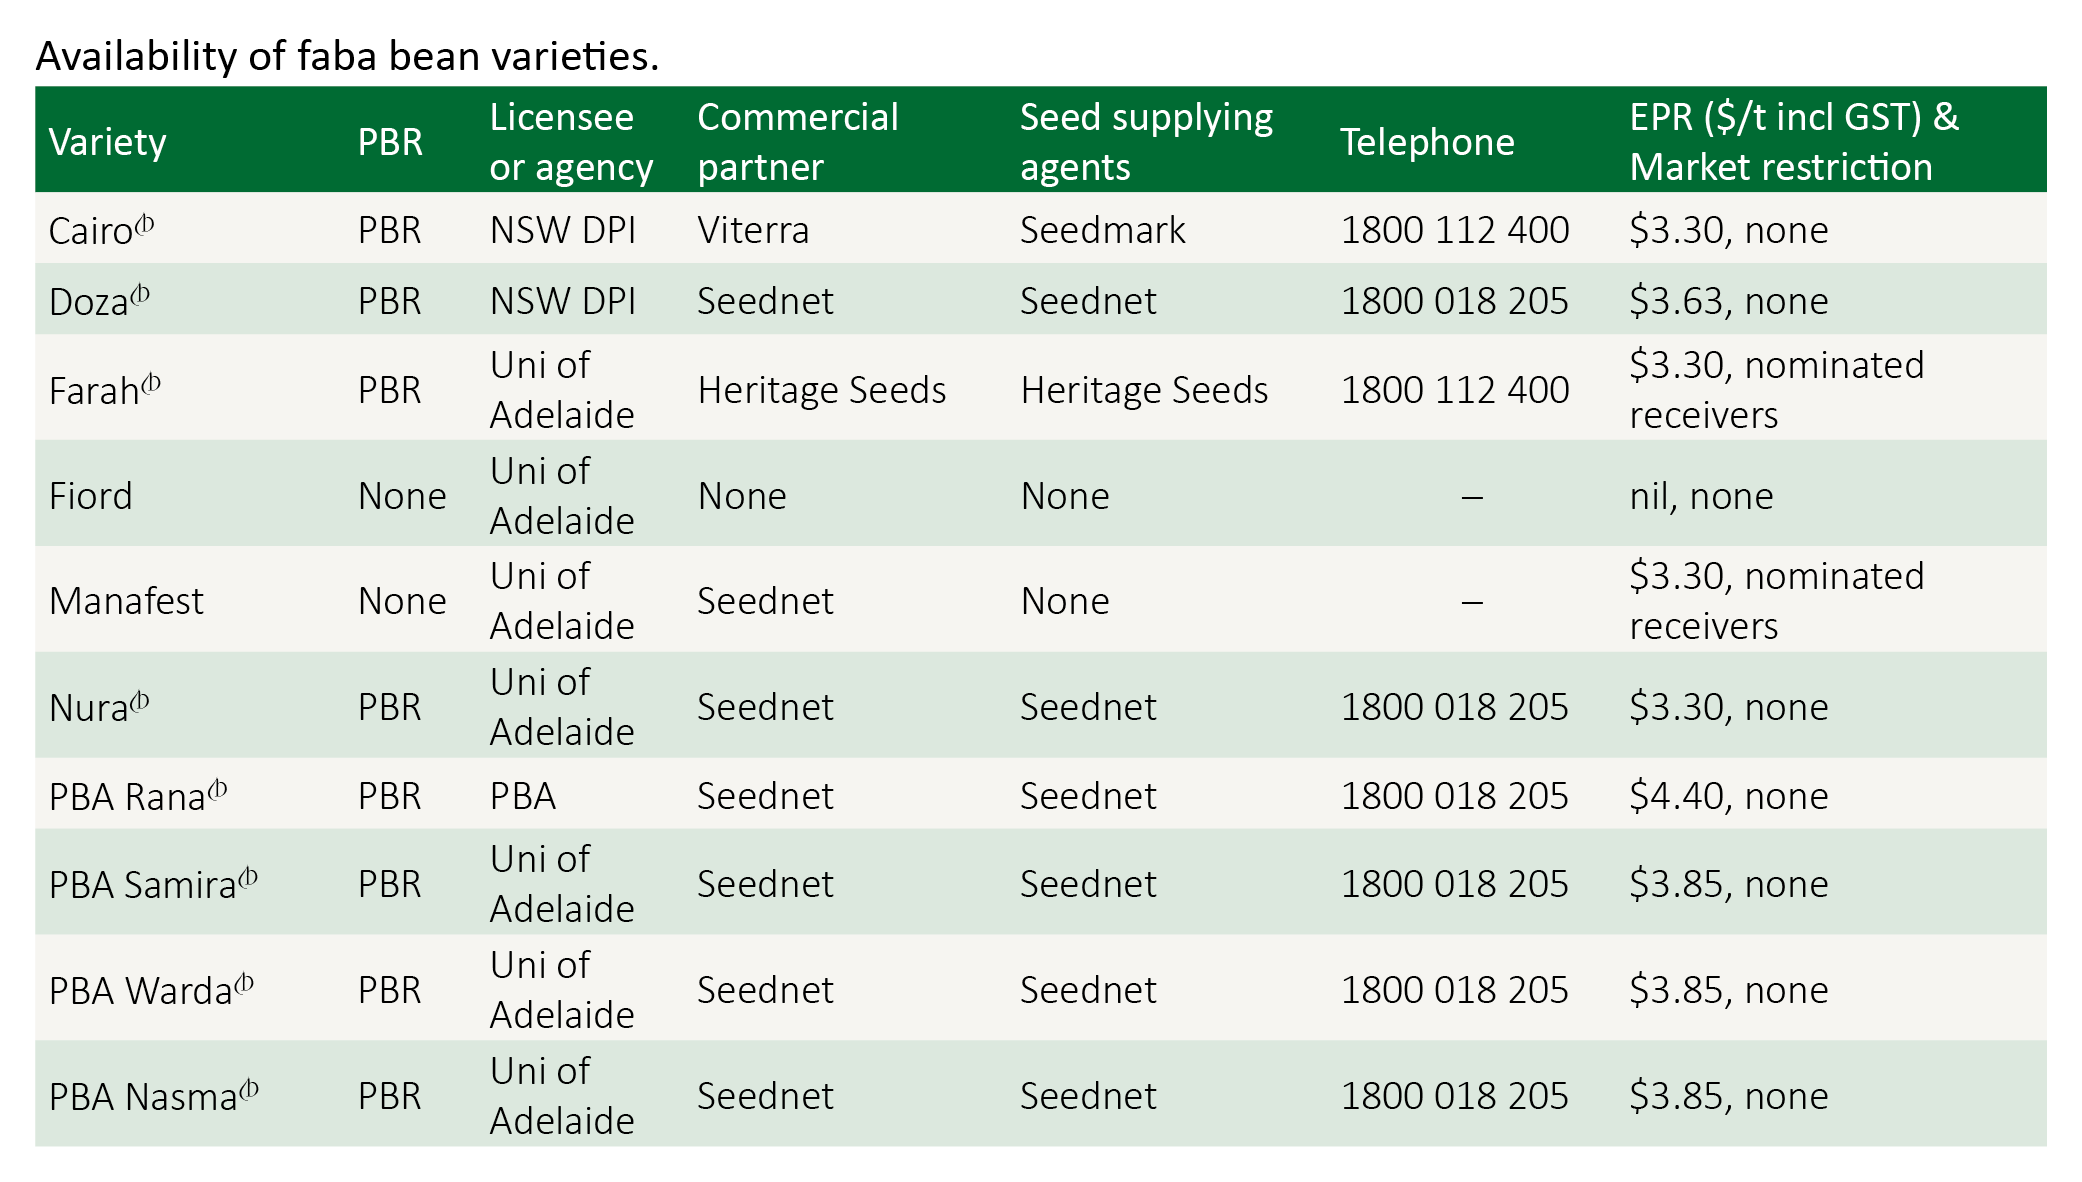Click the PBR symbol after PBA Warda
The height and width of the screenshot is (1182, 2082).
point(244,983)
